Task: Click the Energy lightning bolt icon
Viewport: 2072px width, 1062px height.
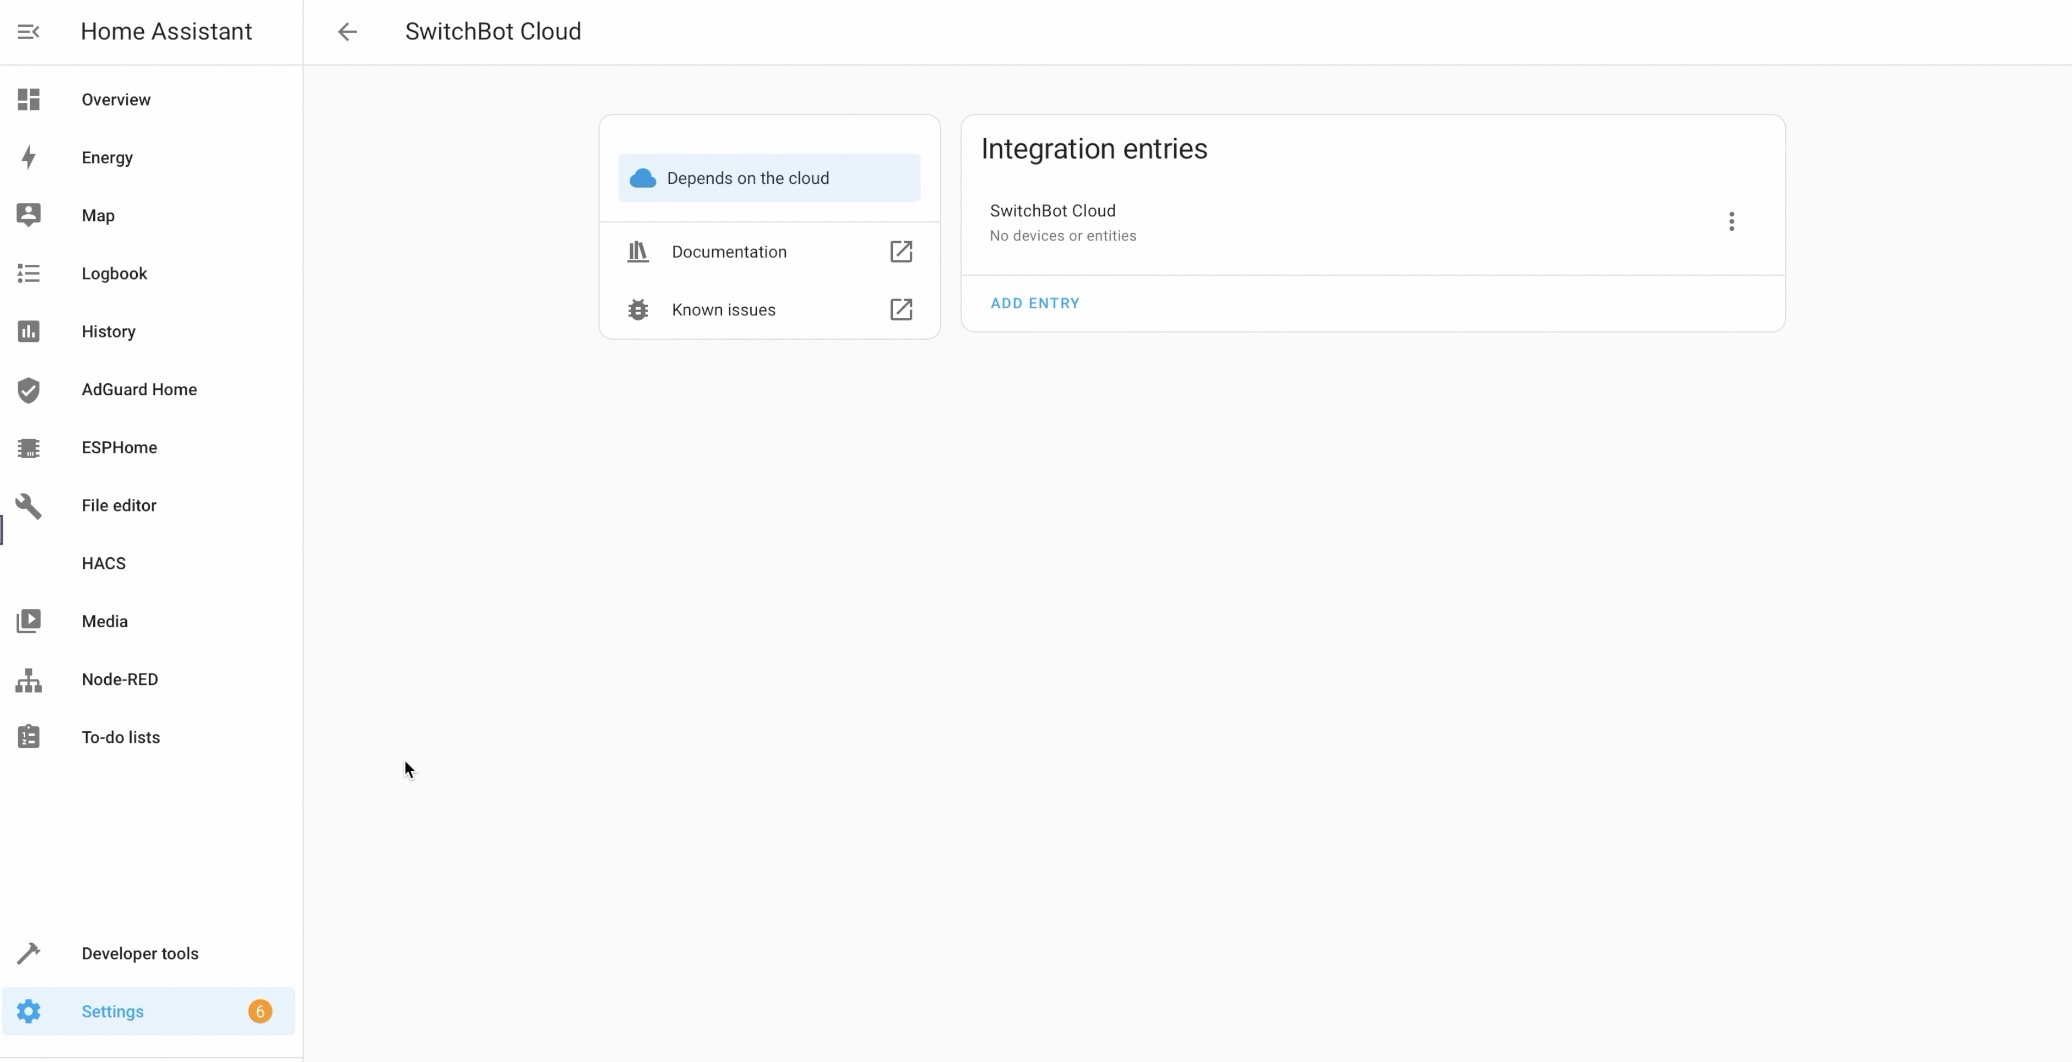Action: click(x=29, y=158)
